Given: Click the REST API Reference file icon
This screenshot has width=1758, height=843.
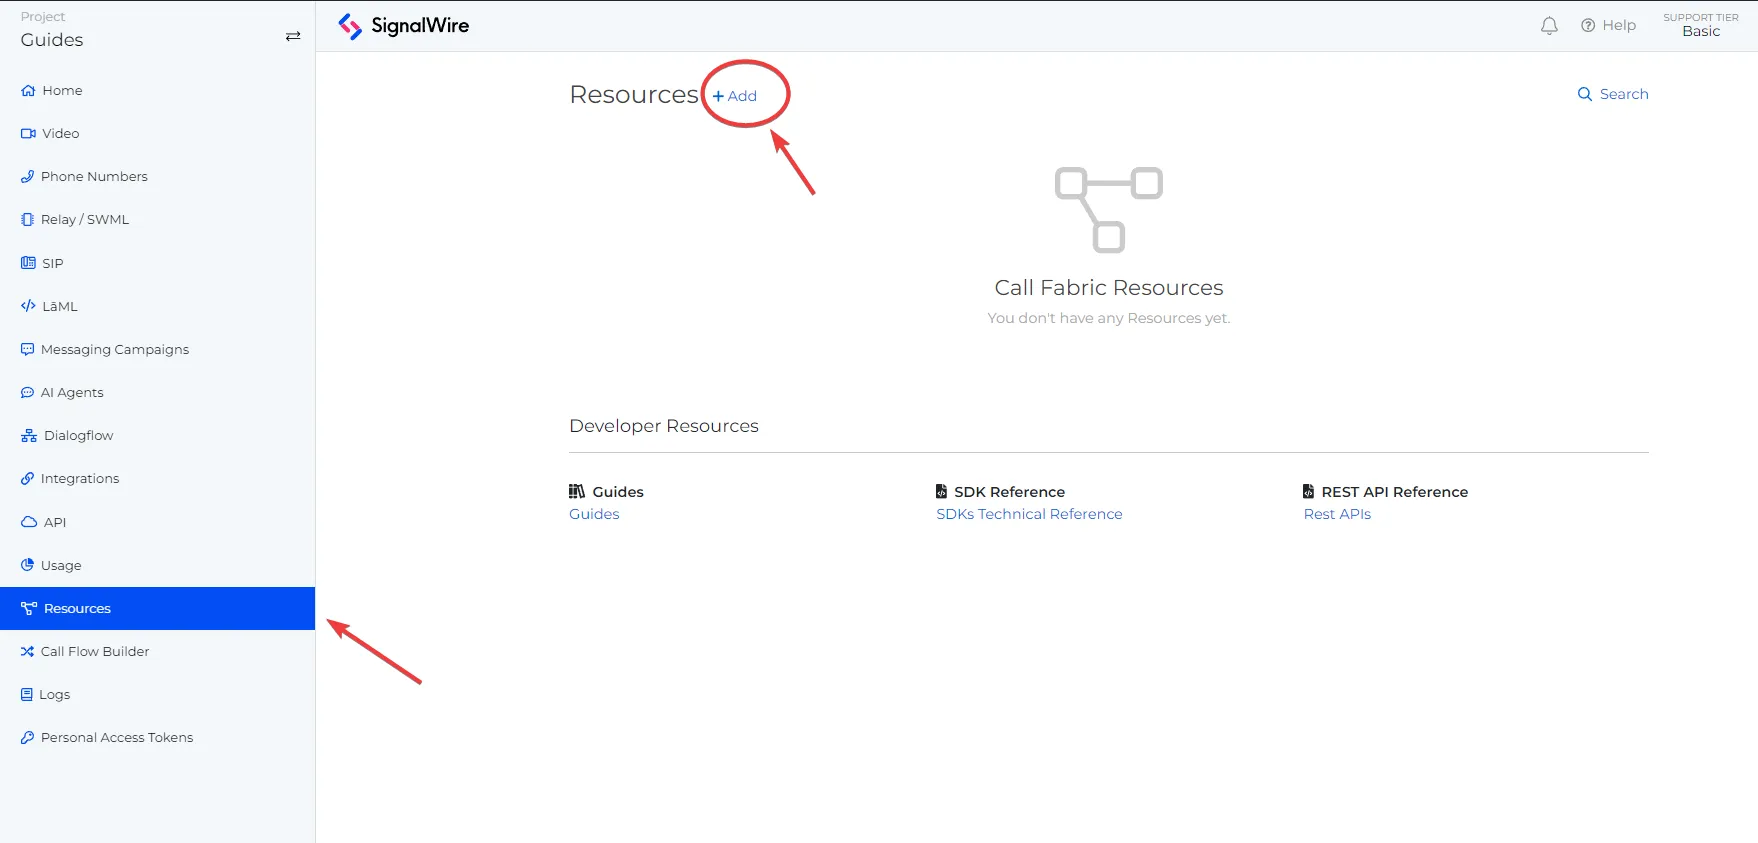Looking at the screenshot, I should click(x=1308, y=491).
